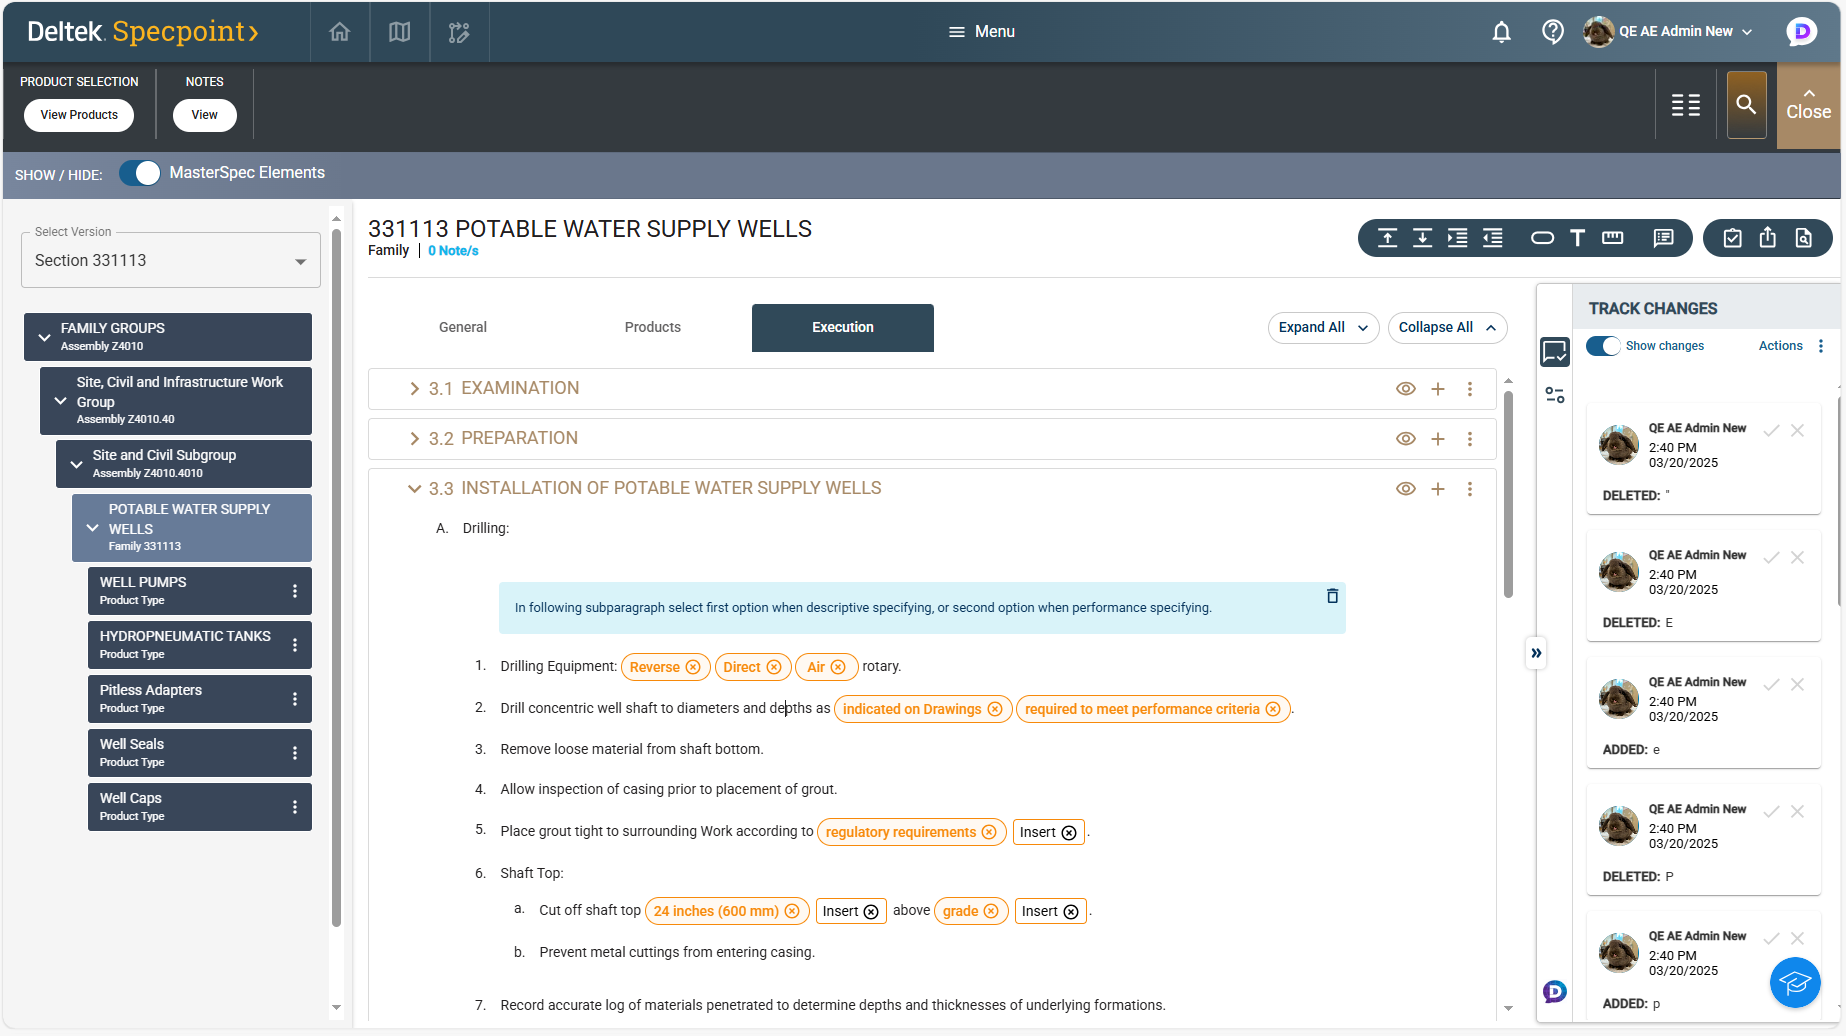The width and height of the screenshot is (1846, 1036).
Task: Switch to the Products tab
Action: [652, 328]
